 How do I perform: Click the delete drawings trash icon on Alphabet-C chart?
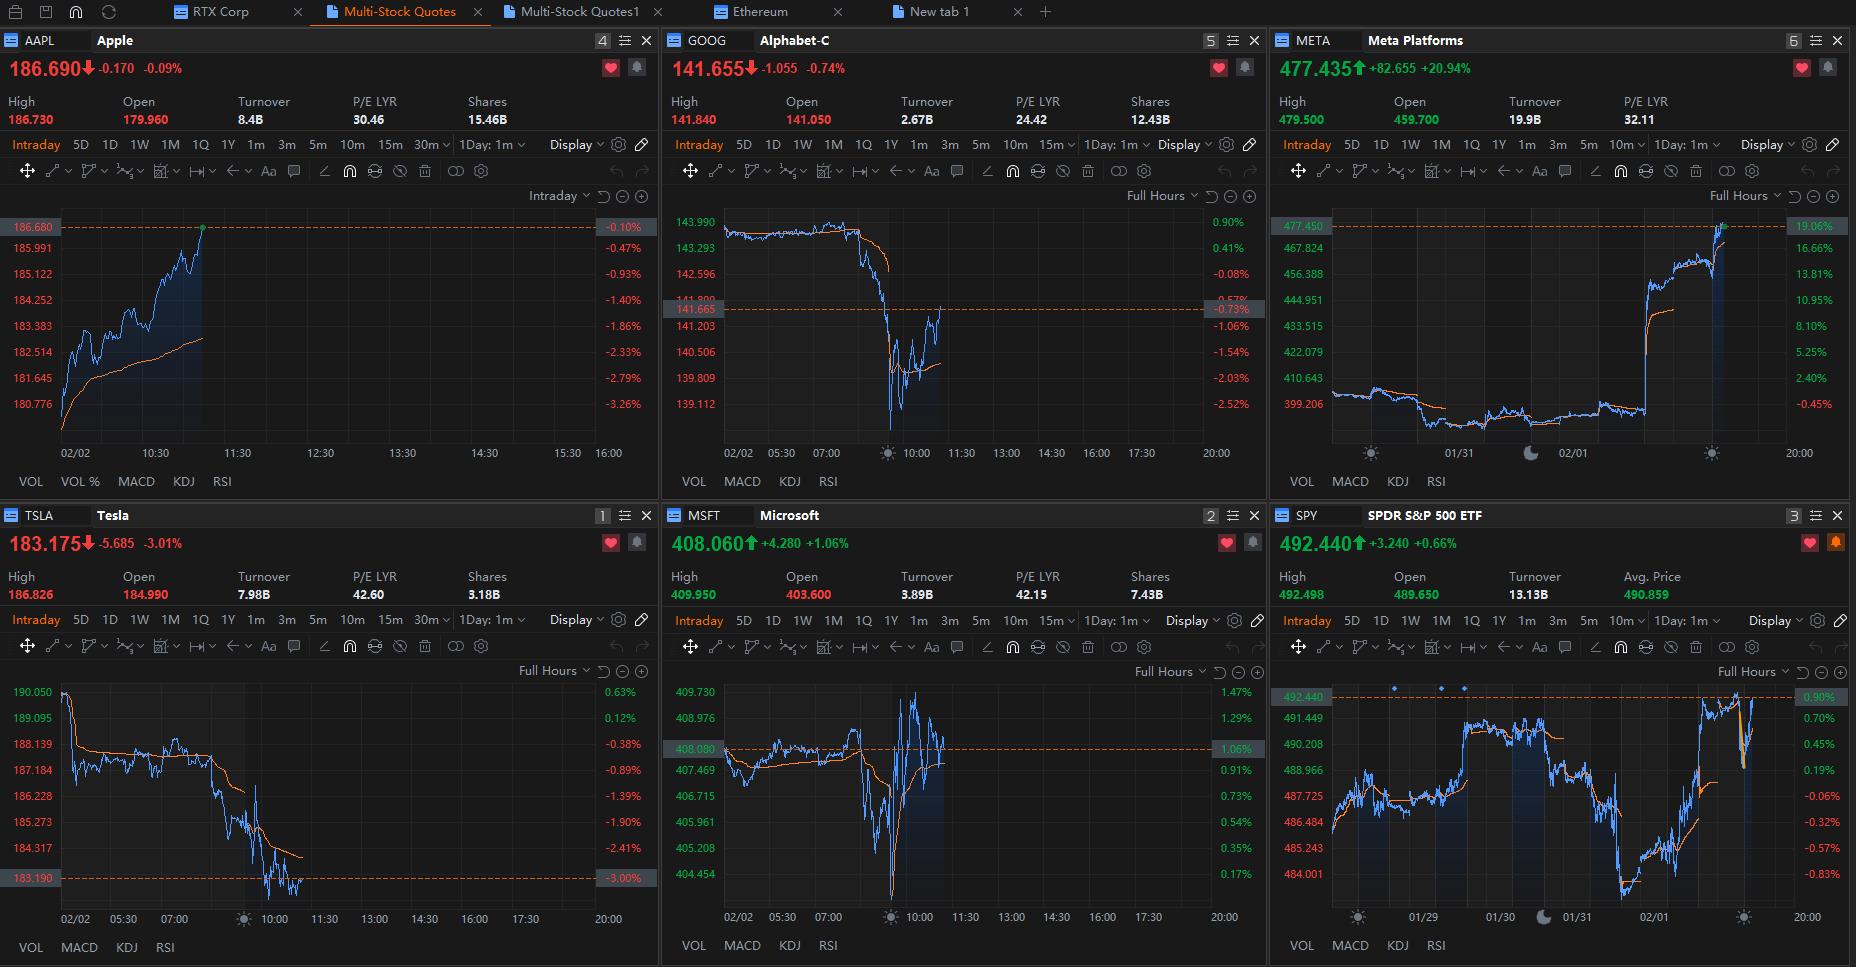1088,171
